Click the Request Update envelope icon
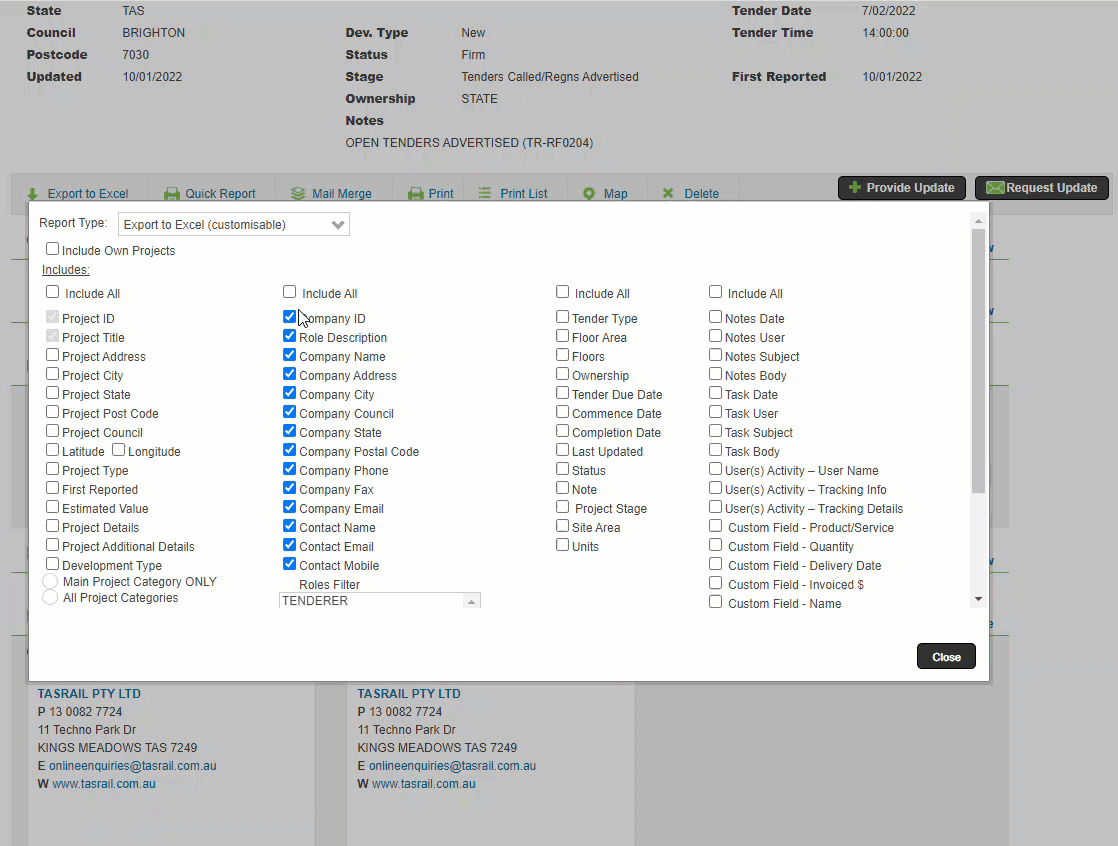This screenshot has width=1118, height=846. pyautogui.click(x=995, y=187)
